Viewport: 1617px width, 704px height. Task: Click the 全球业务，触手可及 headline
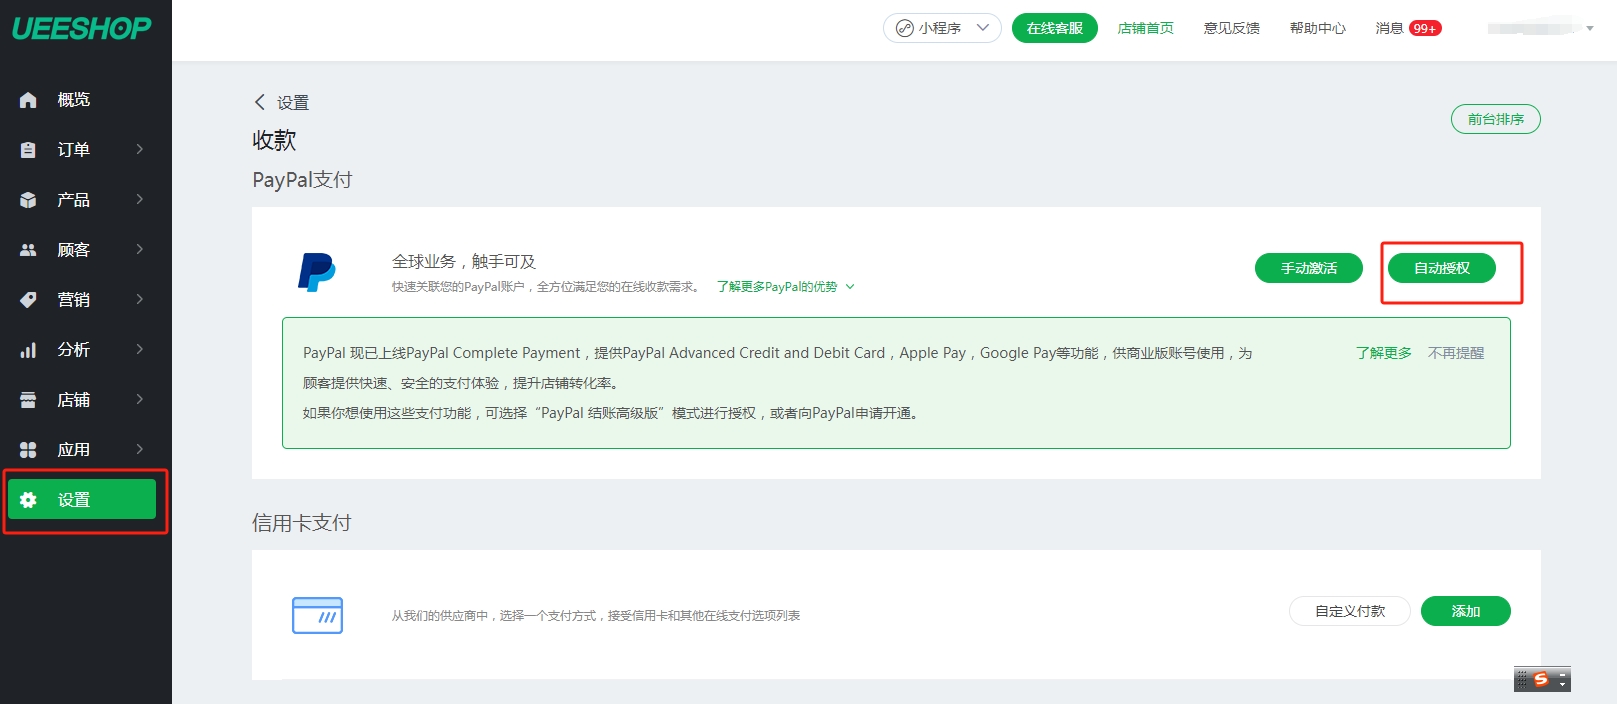(464, 262)
